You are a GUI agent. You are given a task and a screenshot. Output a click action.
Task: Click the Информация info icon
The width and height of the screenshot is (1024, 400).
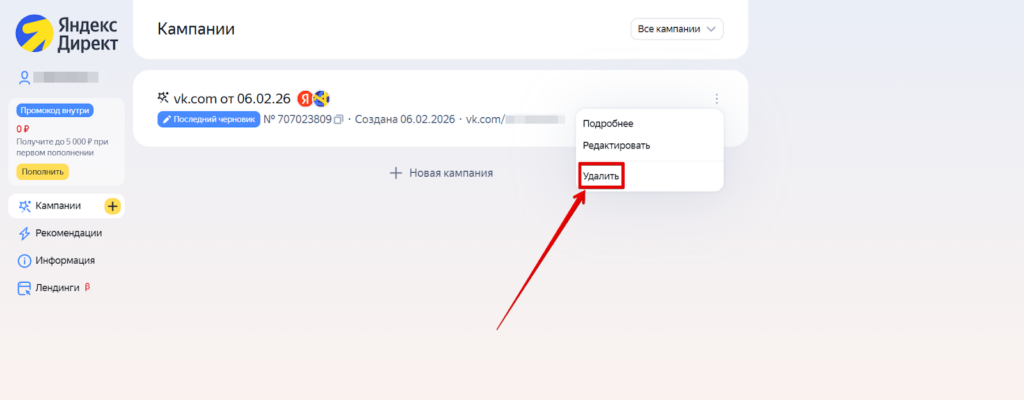[25, 261]
